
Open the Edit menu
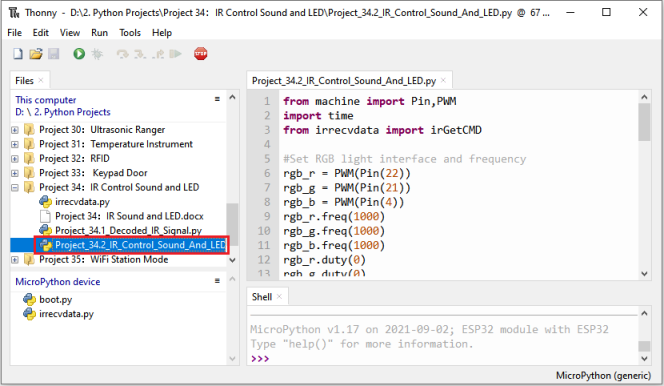(41, 33)
